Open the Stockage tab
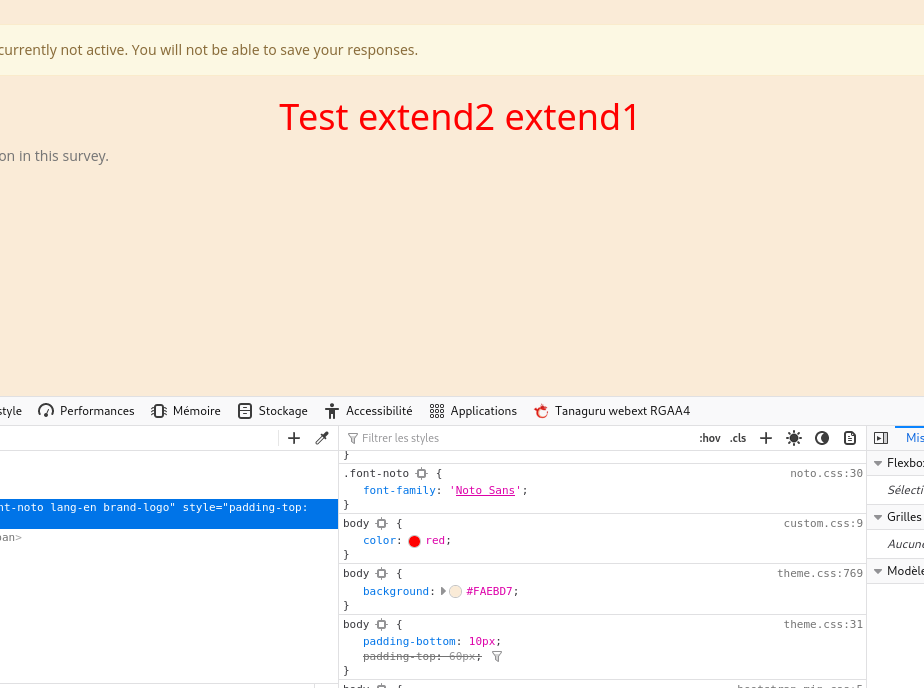 [x=273, y=411]
